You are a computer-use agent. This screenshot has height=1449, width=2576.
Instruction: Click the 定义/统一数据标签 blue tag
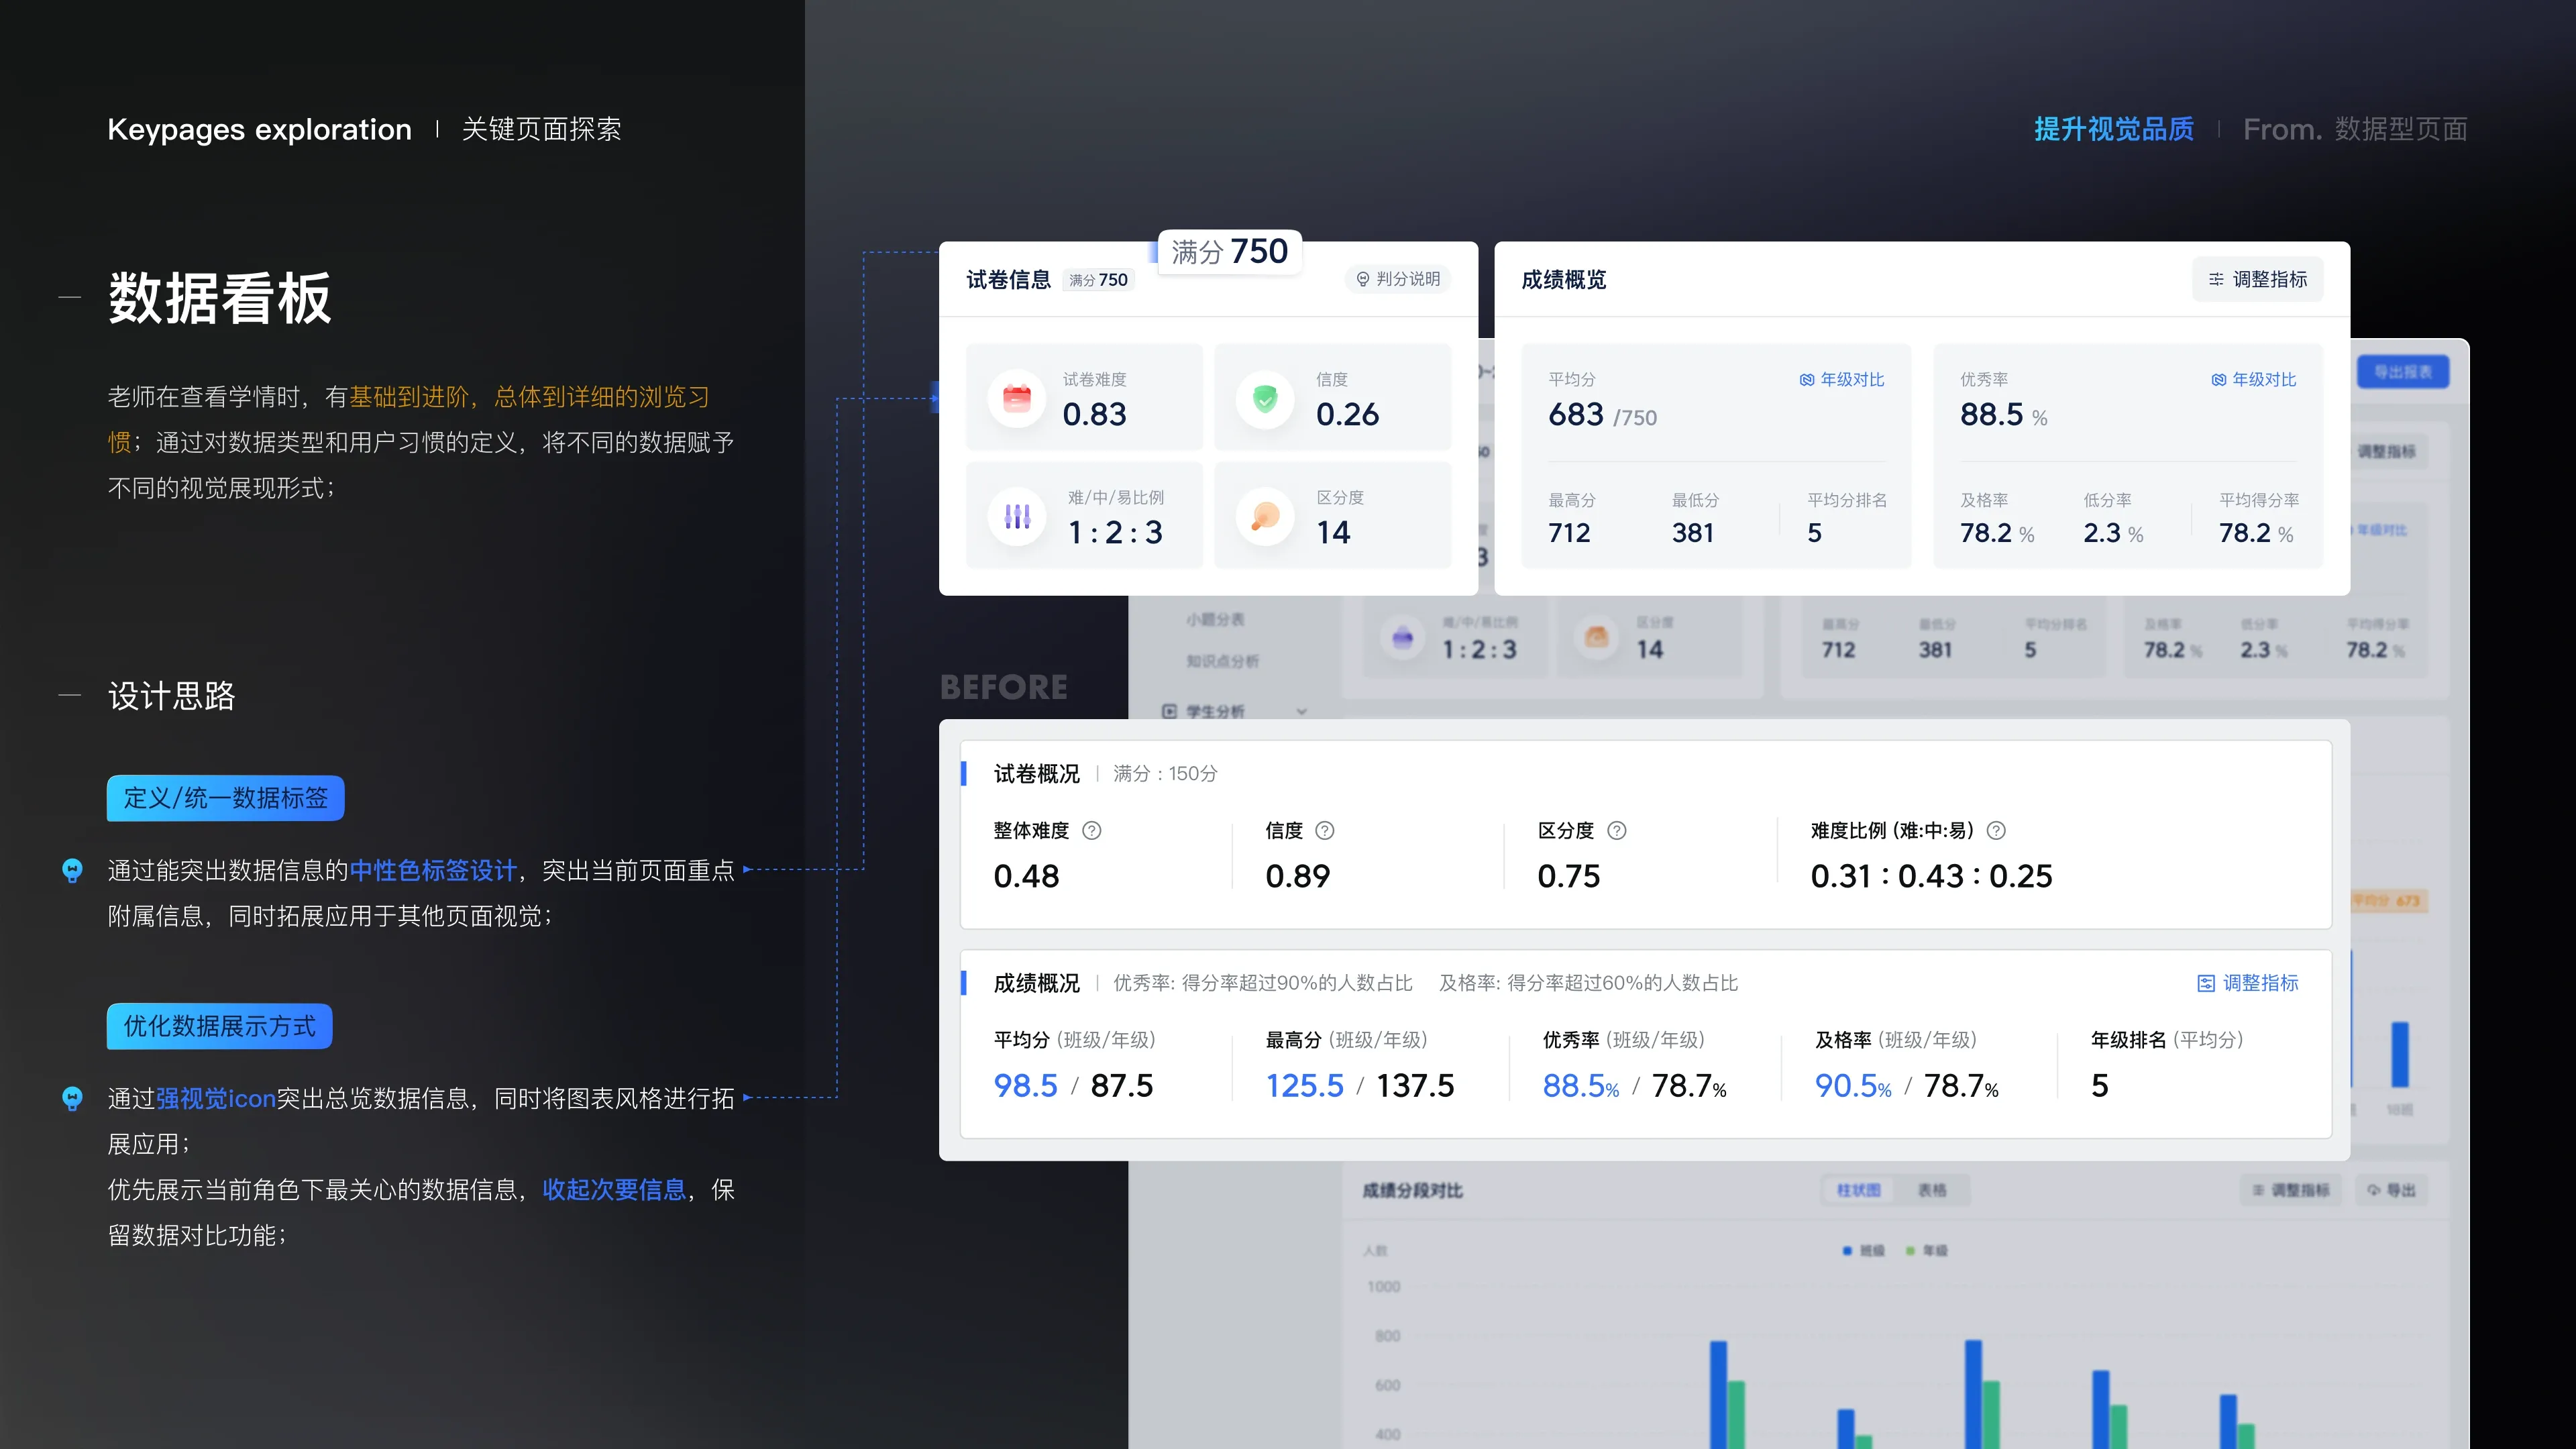click(x=226, y=798)
